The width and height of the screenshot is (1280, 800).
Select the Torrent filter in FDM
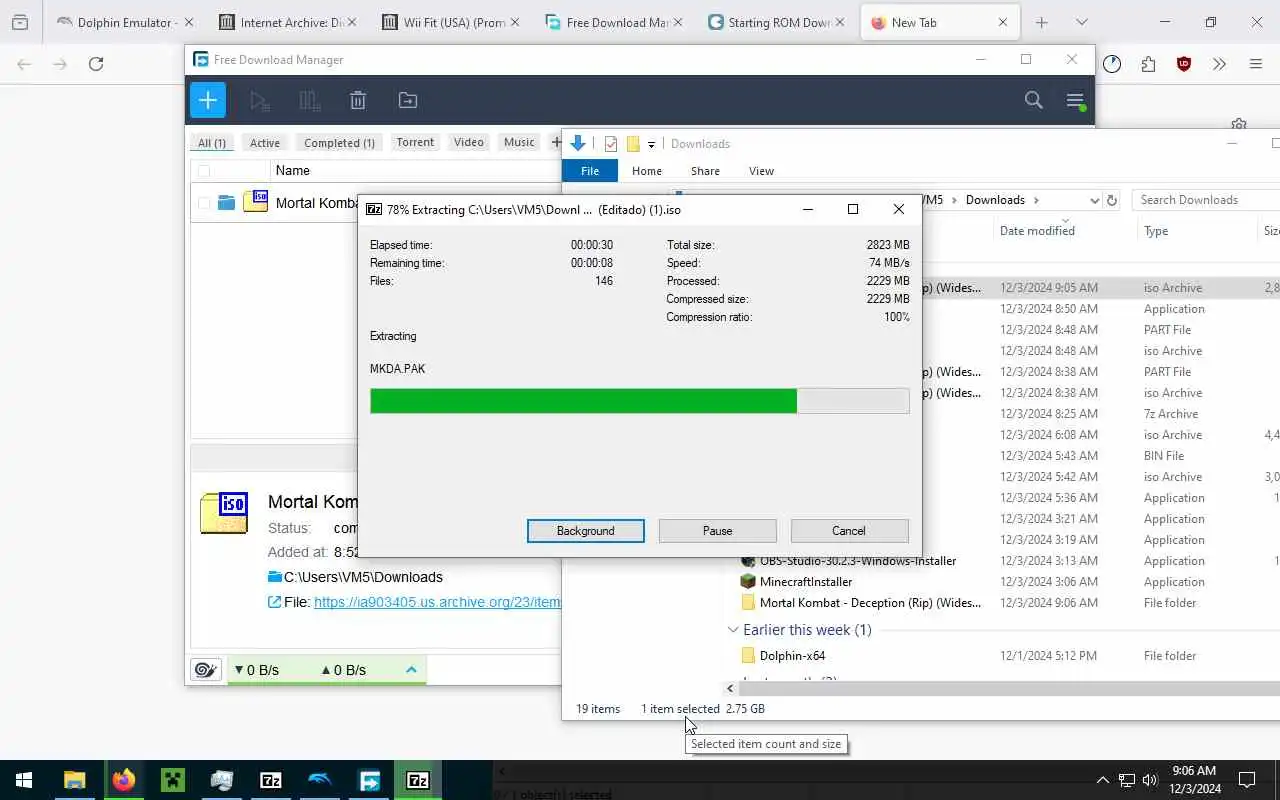click(415, 142)
